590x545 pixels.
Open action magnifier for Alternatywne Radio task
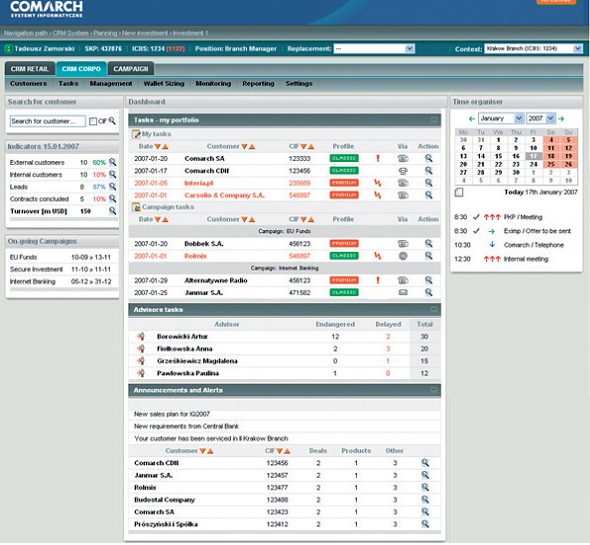click(428, 280)
